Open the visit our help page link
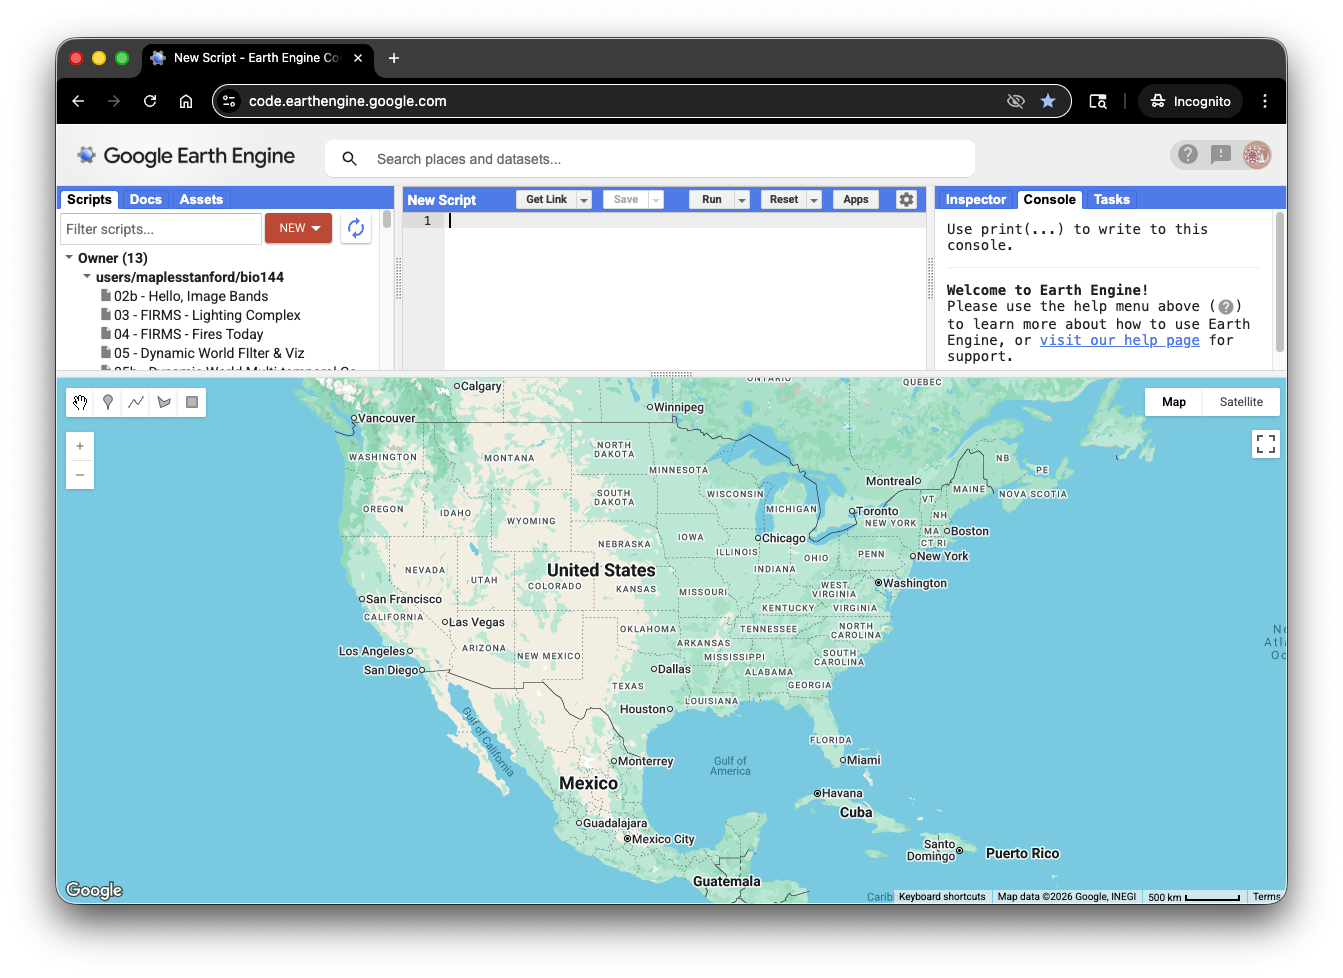 tap(1119, 340)
